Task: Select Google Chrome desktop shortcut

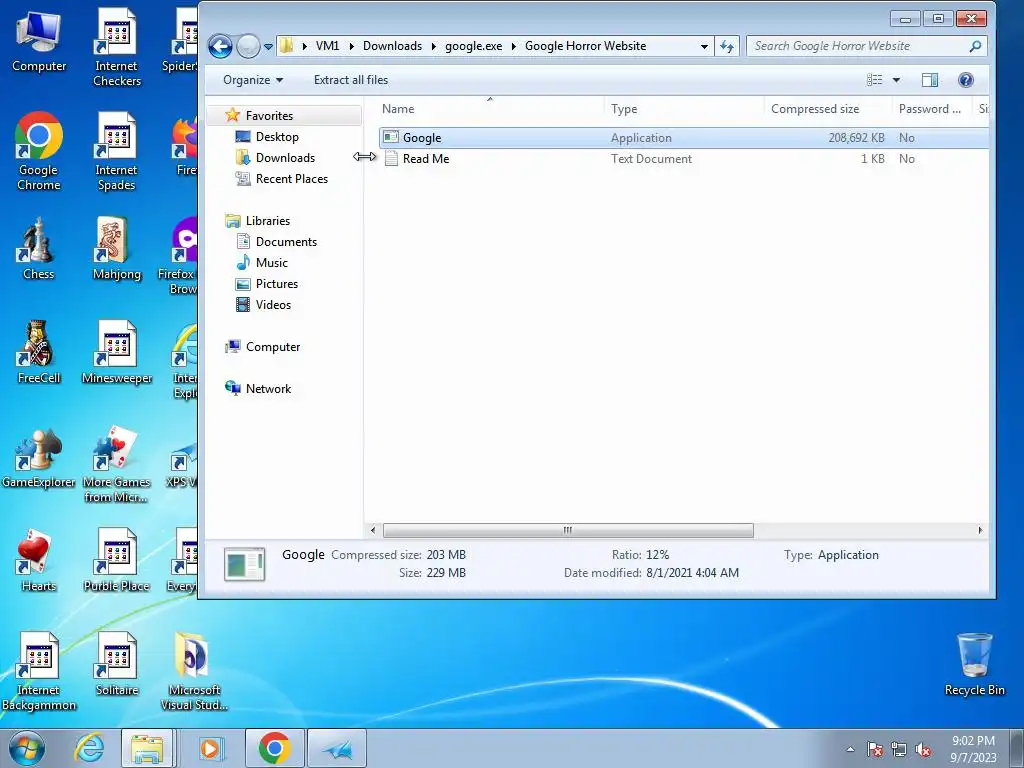Action: pos(39,151)
